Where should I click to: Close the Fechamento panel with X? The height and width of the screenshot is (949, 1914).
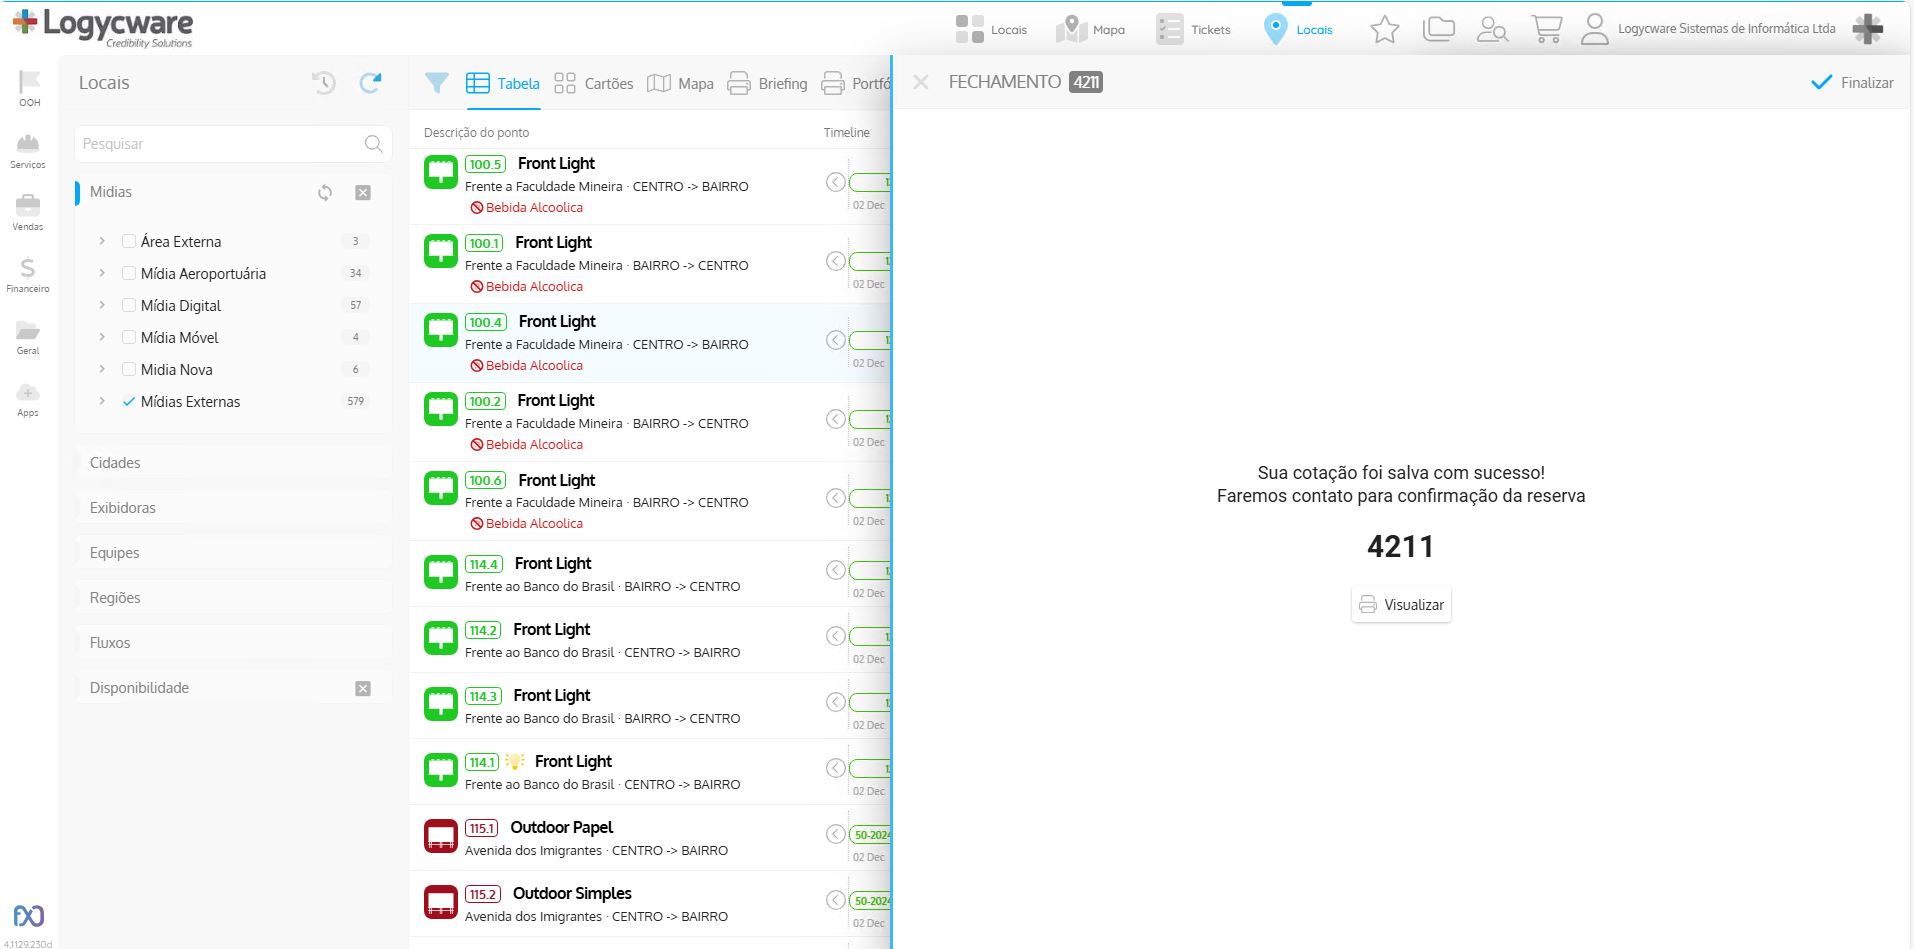(921, 82)
